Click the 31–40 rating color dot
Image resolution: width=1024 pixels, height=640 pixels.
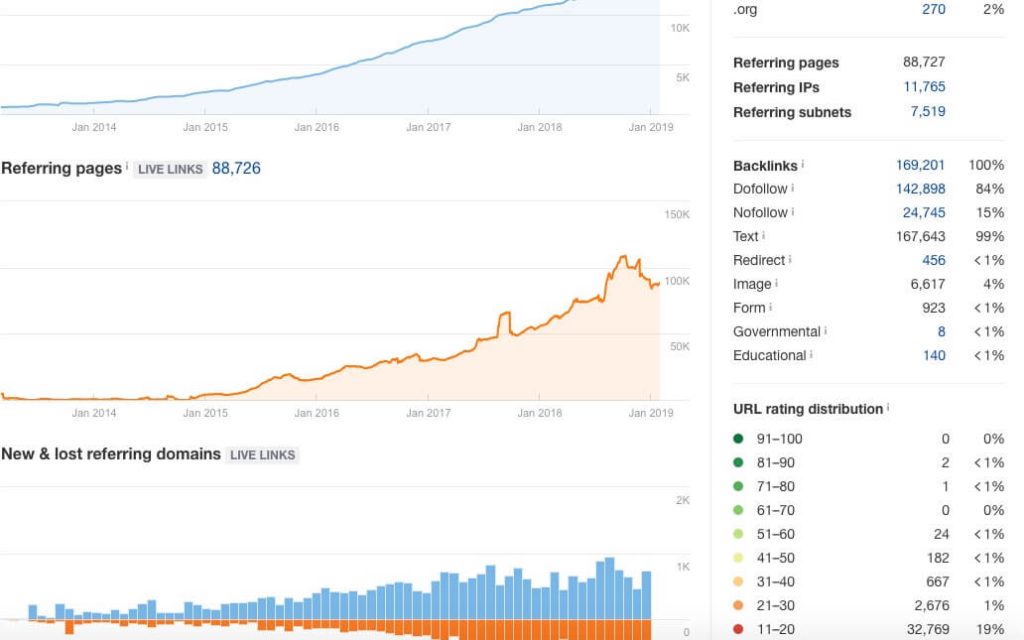739,581
